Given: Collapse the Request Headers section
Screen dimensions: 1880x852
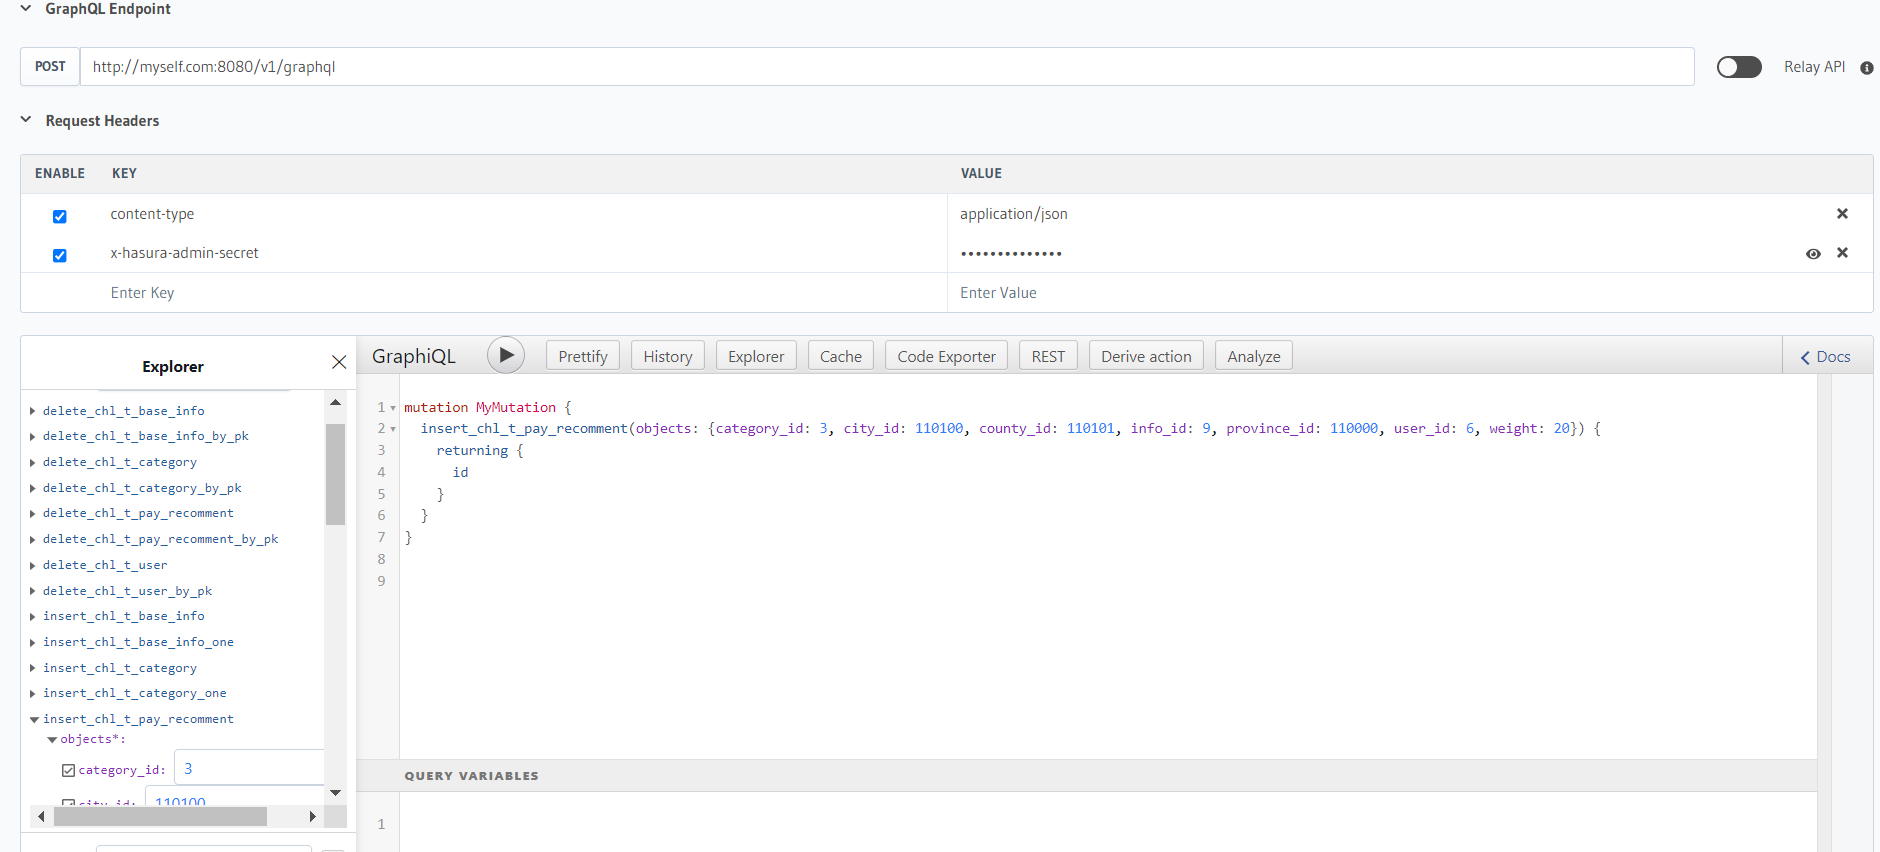Looking at the screenshot, I should pos(26,120).
